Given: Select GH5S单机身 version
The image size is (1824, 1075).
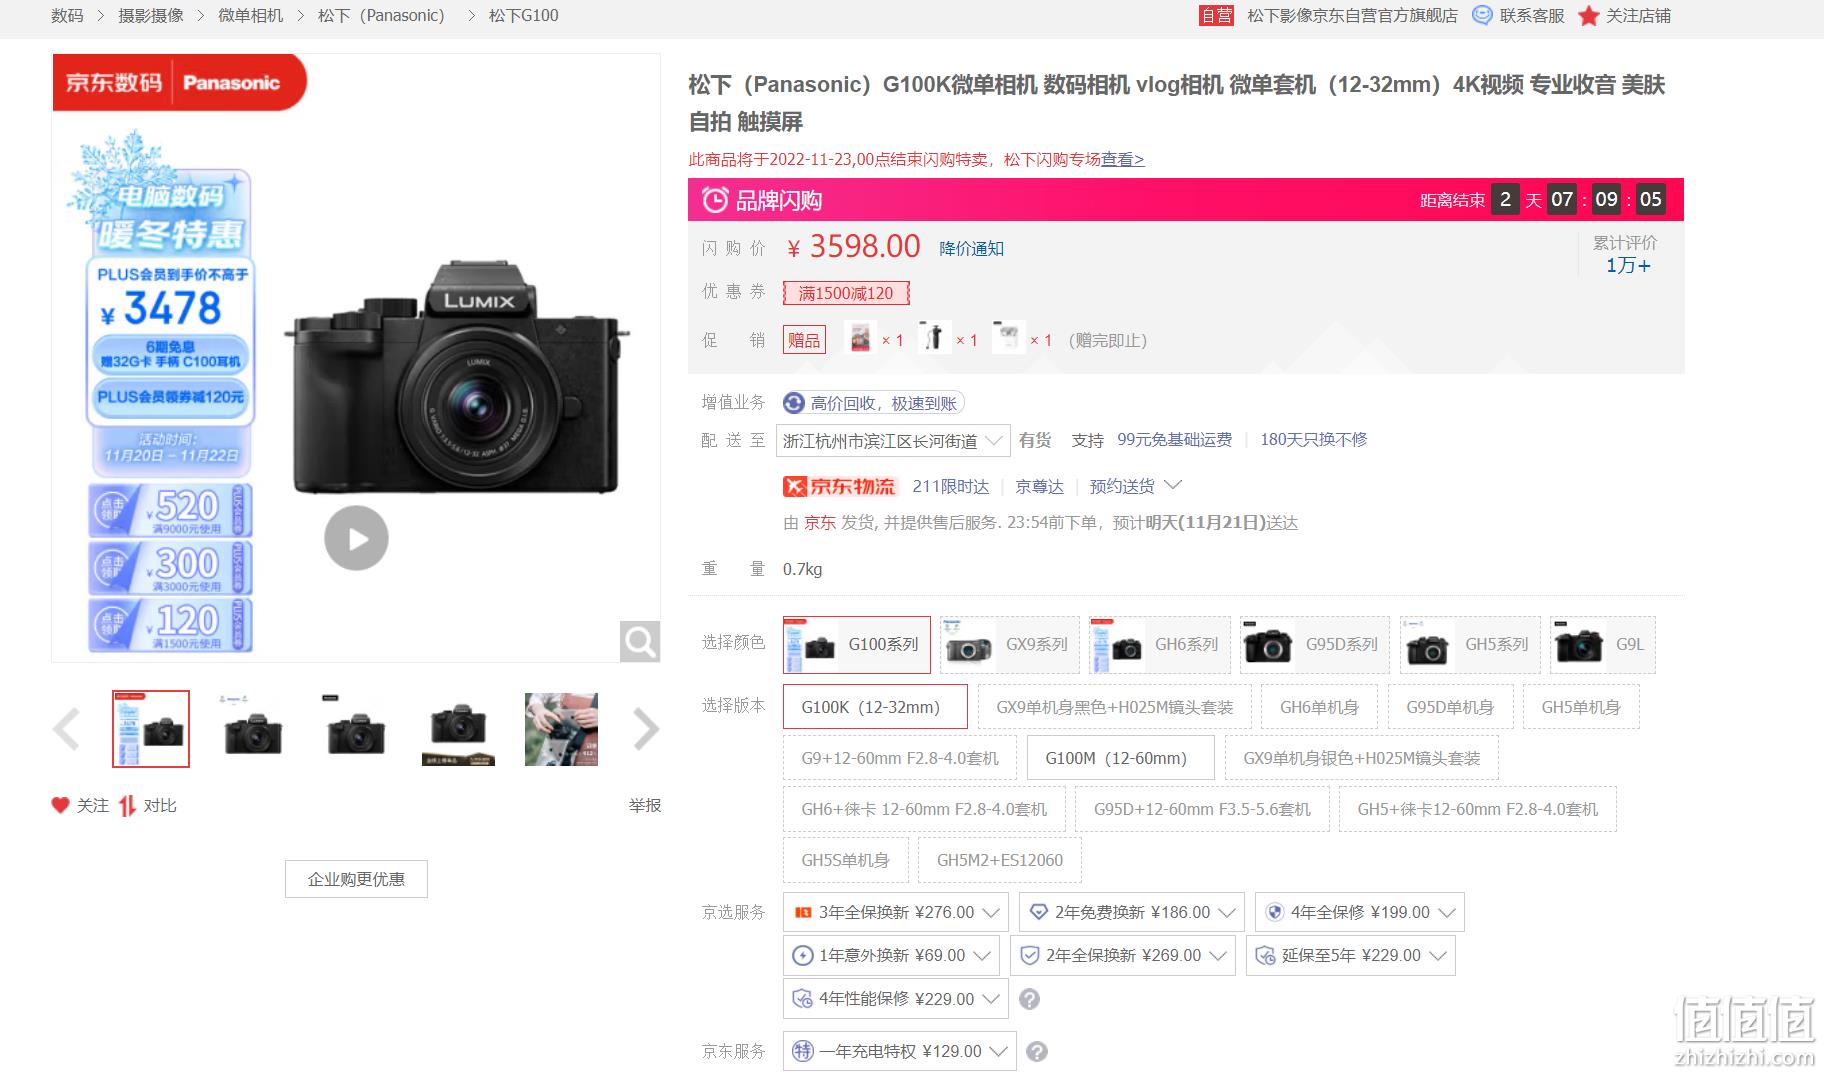Looking at the screenshot, I should pyautogui.click(x=846, y=860).
